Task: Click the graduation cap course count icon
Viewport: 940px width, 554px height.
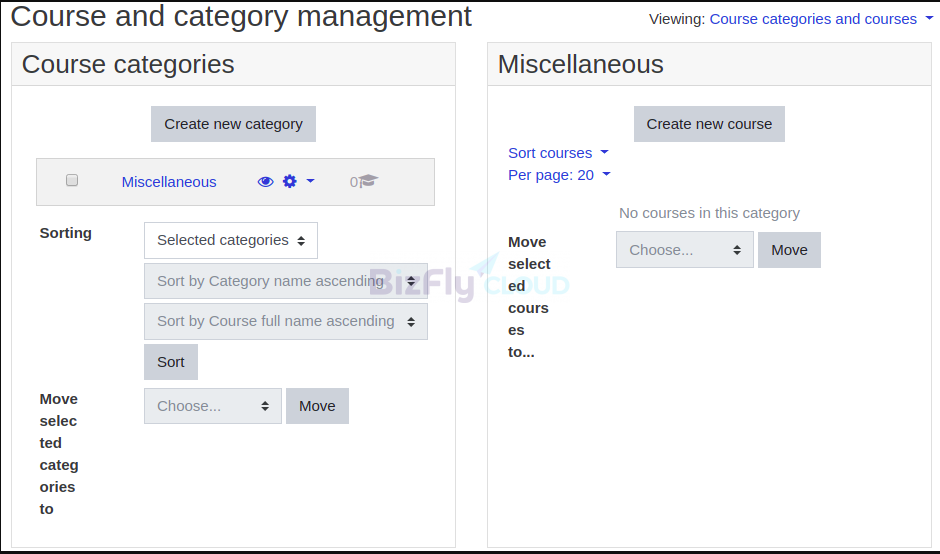Action: click(369, 180)
